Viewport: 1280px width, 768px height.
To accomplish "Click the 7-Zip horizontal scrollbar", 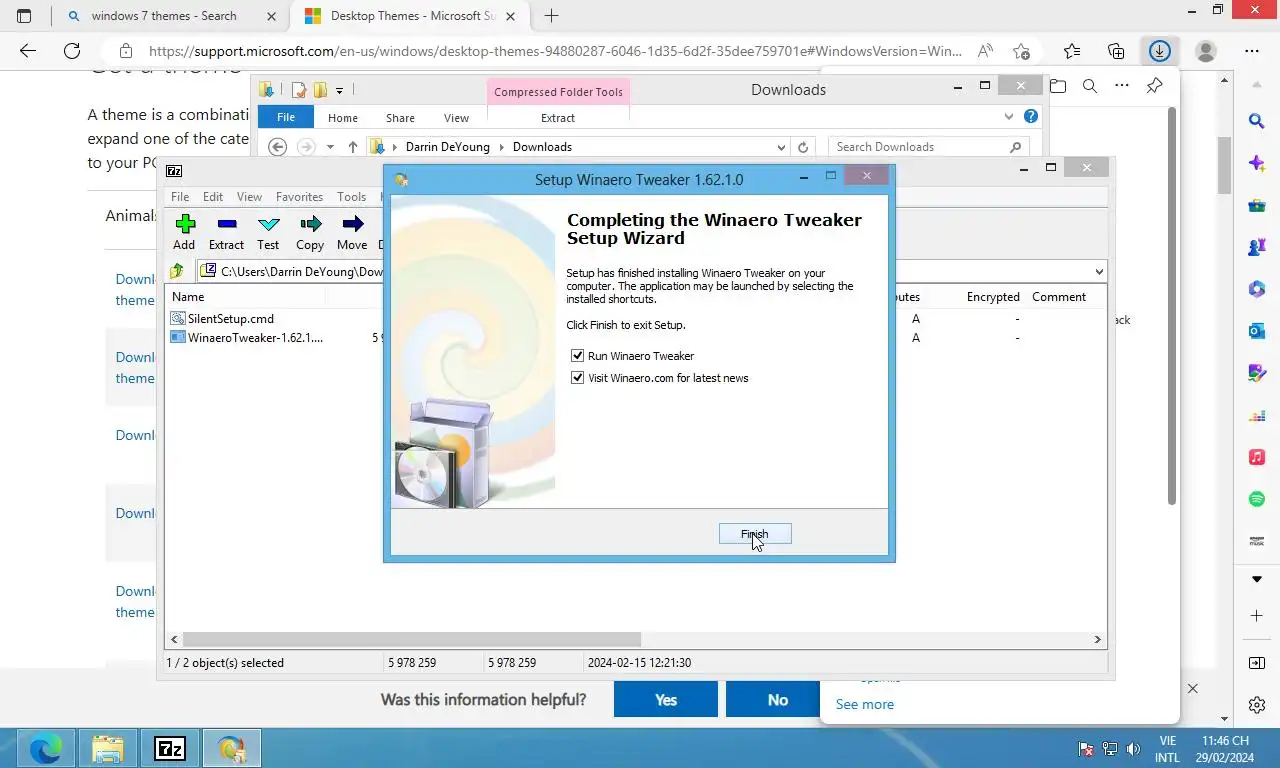I will coord(410,639).
